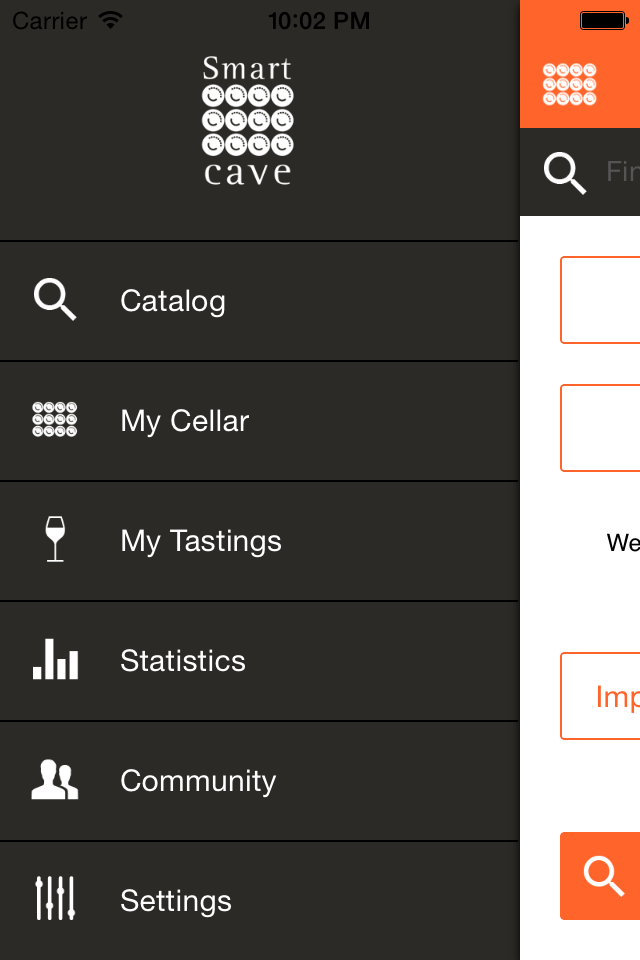The width and height of the screenshot is (640, 960).
Task: Tap the Smart Cave logo
Action: tap(247, 121)
